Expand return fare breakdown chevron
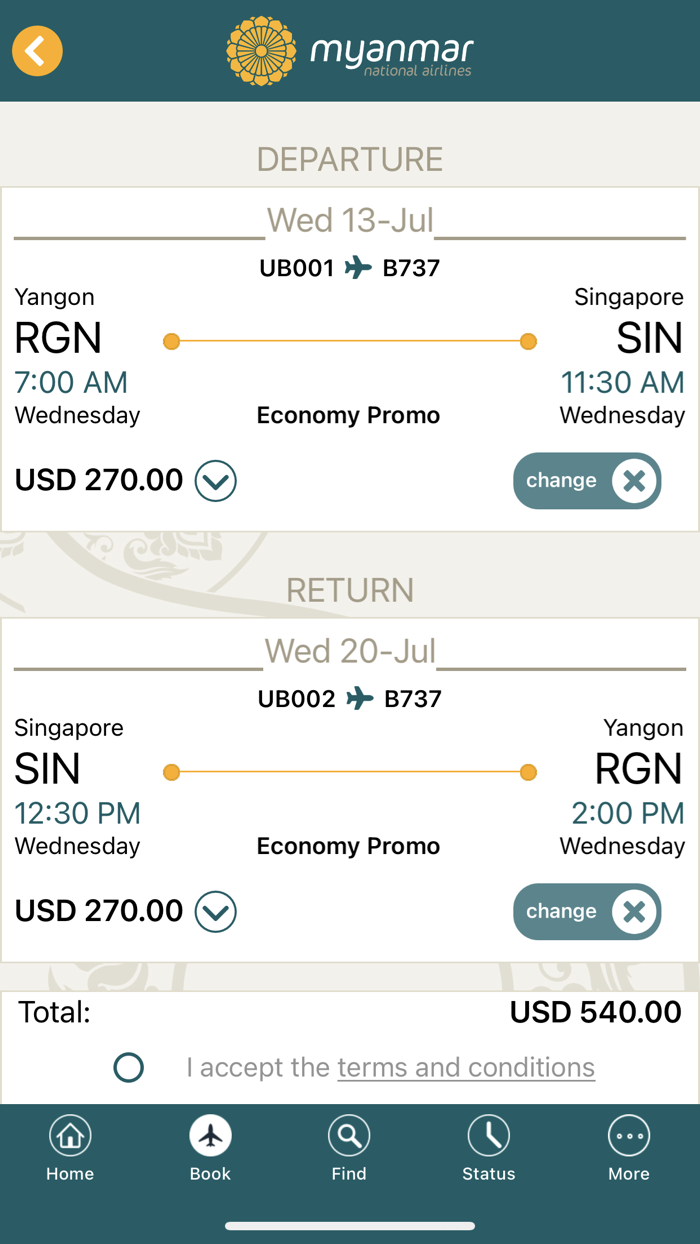This screenshot has width=700, height=1244. (216, 911)
